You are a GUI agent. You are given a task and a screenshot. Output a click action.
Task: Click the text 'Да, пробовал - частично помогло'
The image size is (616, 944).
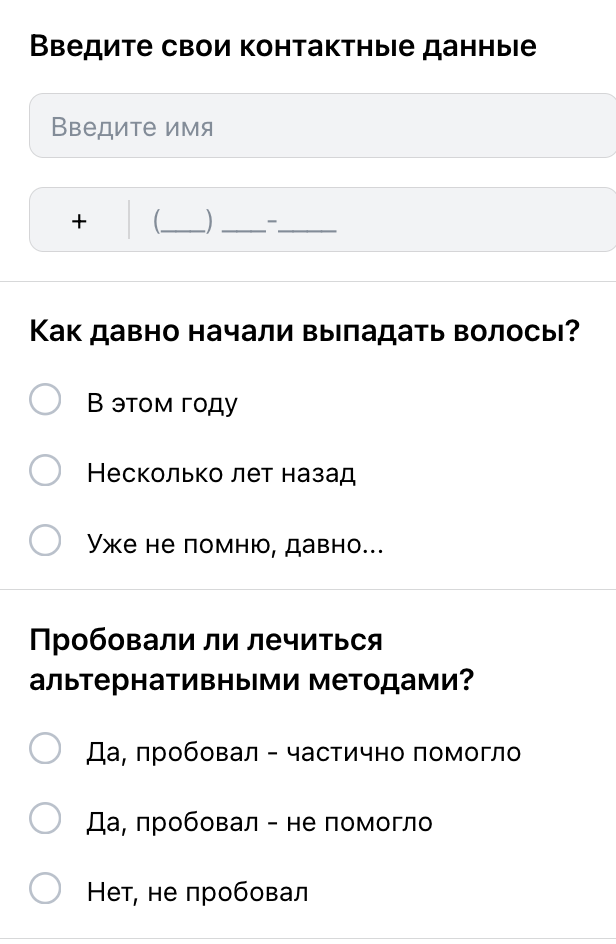pyautogui.click(x=304, y=751)
